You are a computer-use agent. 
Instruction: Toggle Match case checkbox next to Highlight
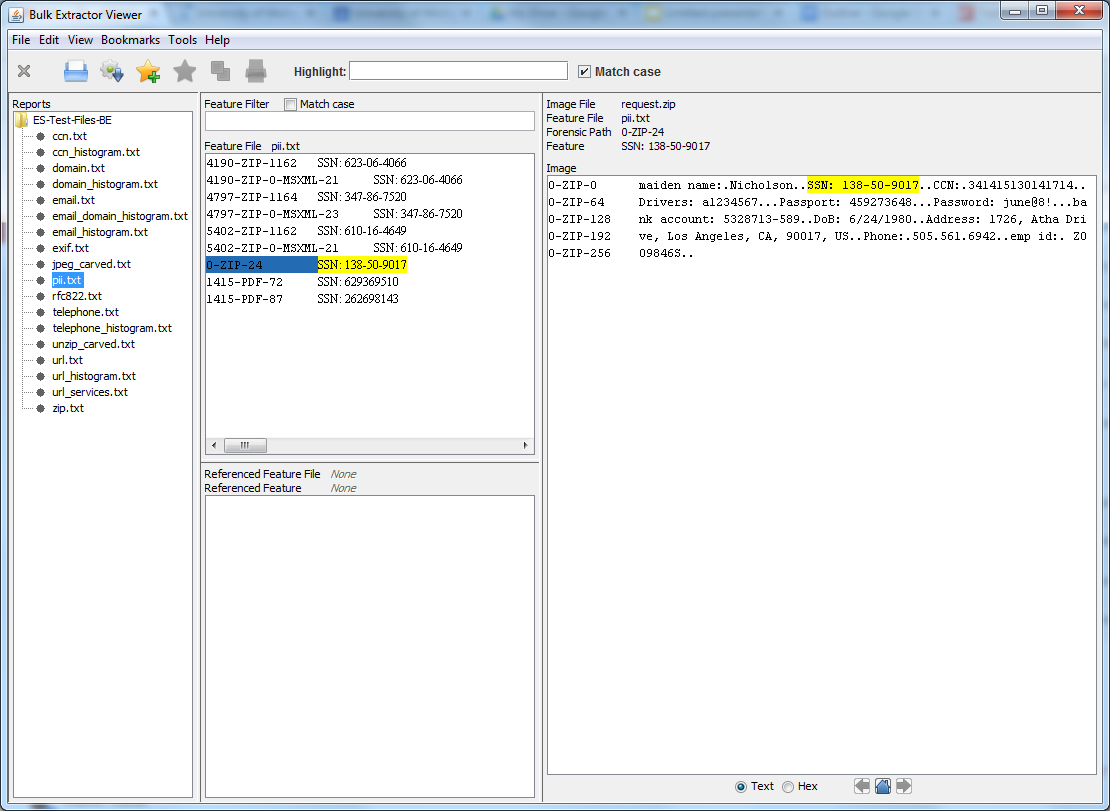(585, 72)
